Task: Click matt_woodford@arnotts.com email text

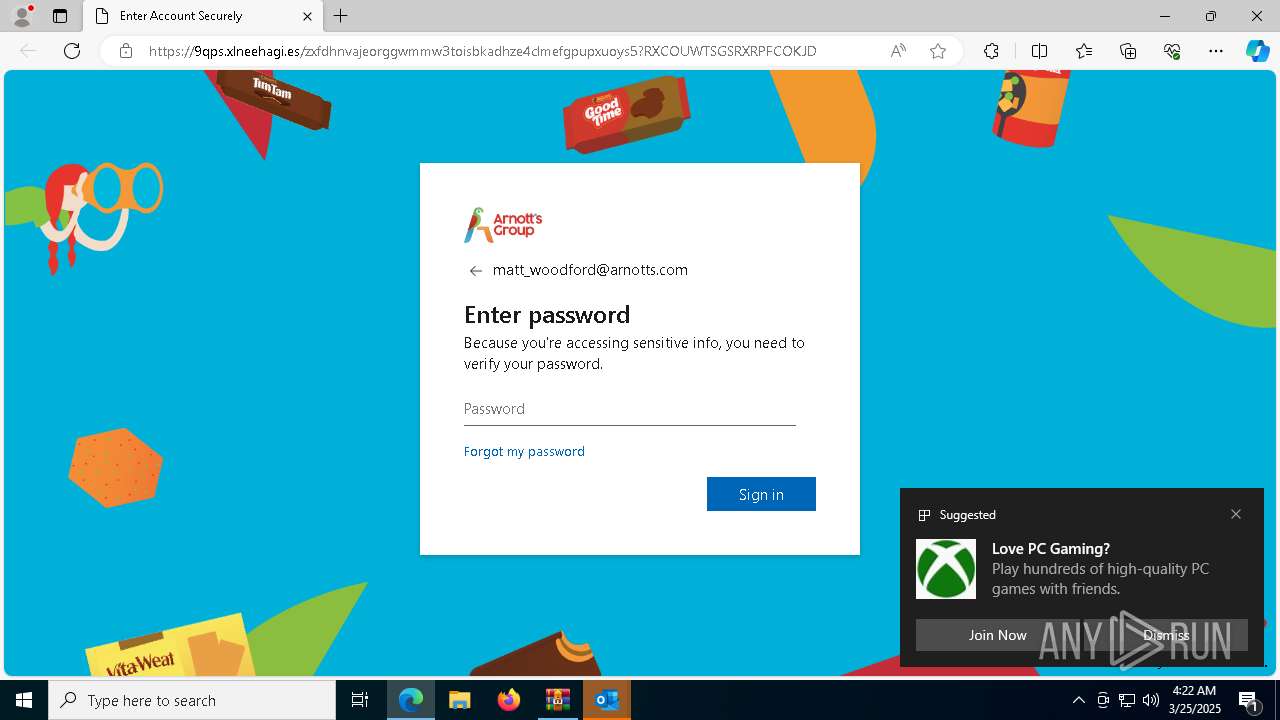Action: click(x=590, y=270)
